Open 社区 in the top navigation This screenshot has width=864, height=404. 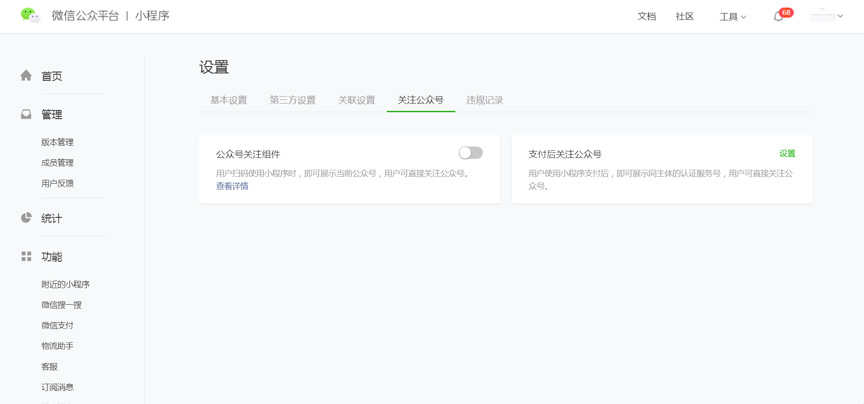pyautogui.click(x=684, y=17)
